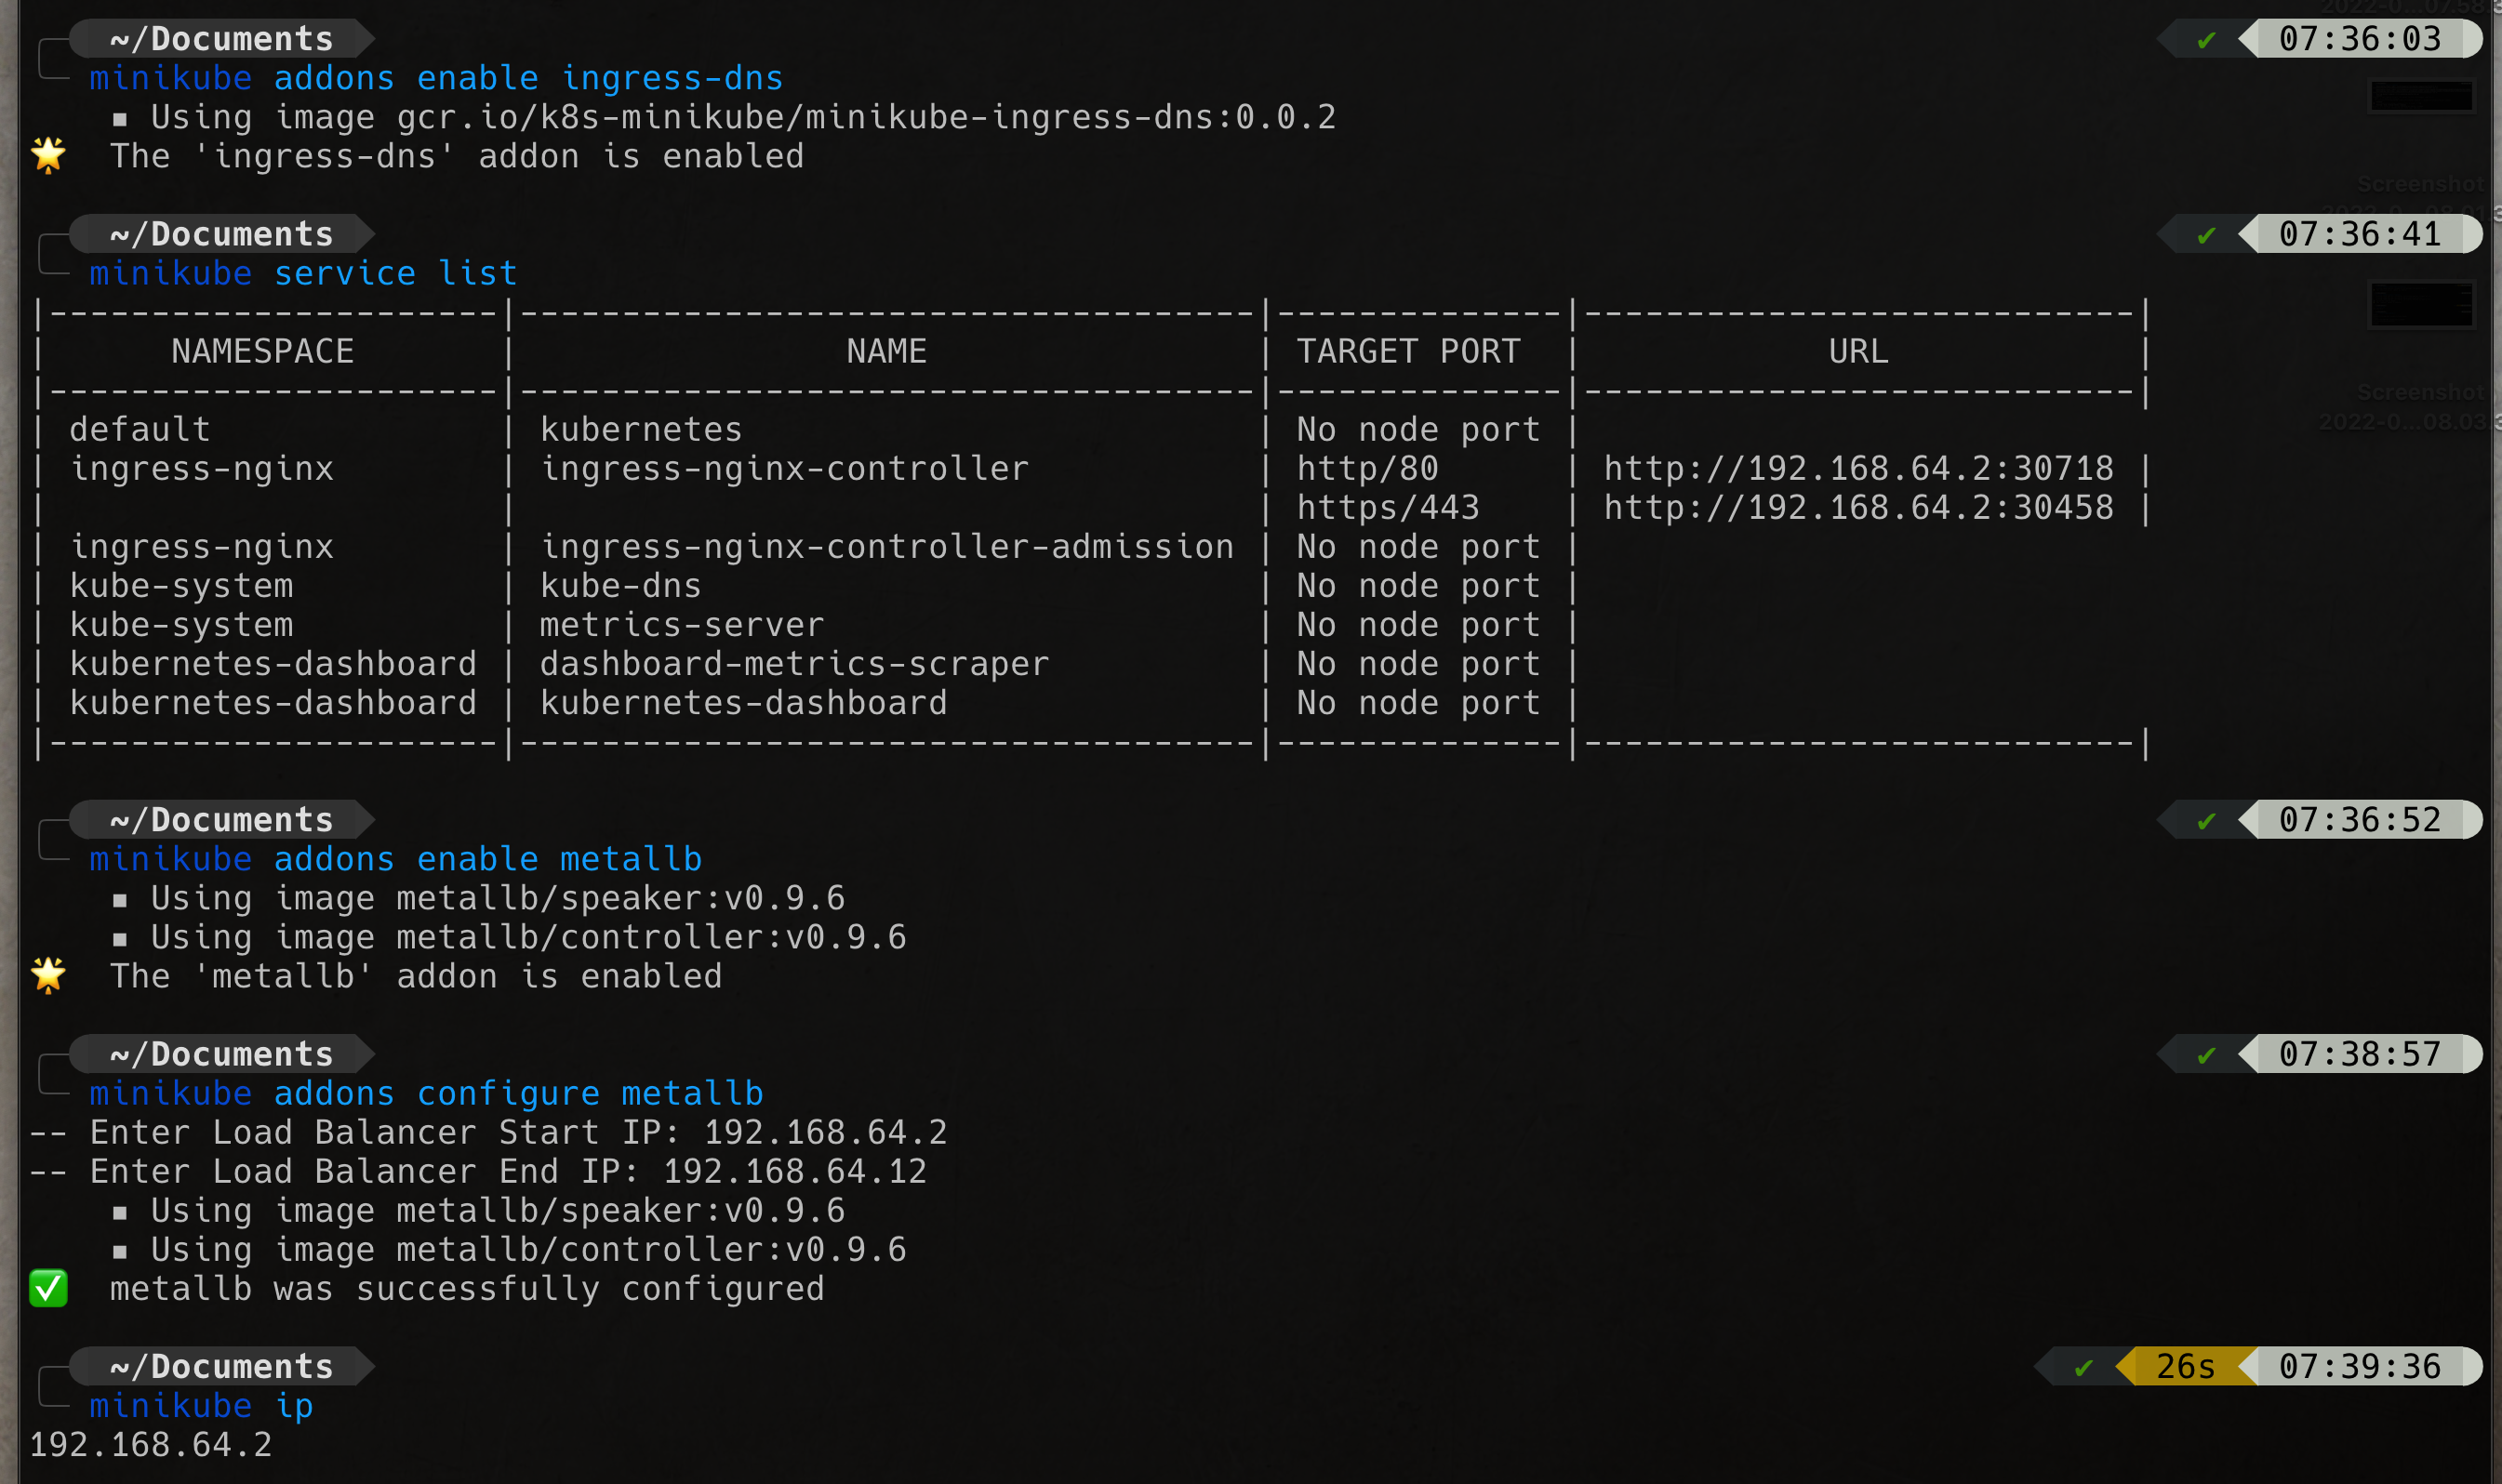Click the minikube addons configure metallb command
Screen dimensions: 2502x1484
pos(426,1093)
